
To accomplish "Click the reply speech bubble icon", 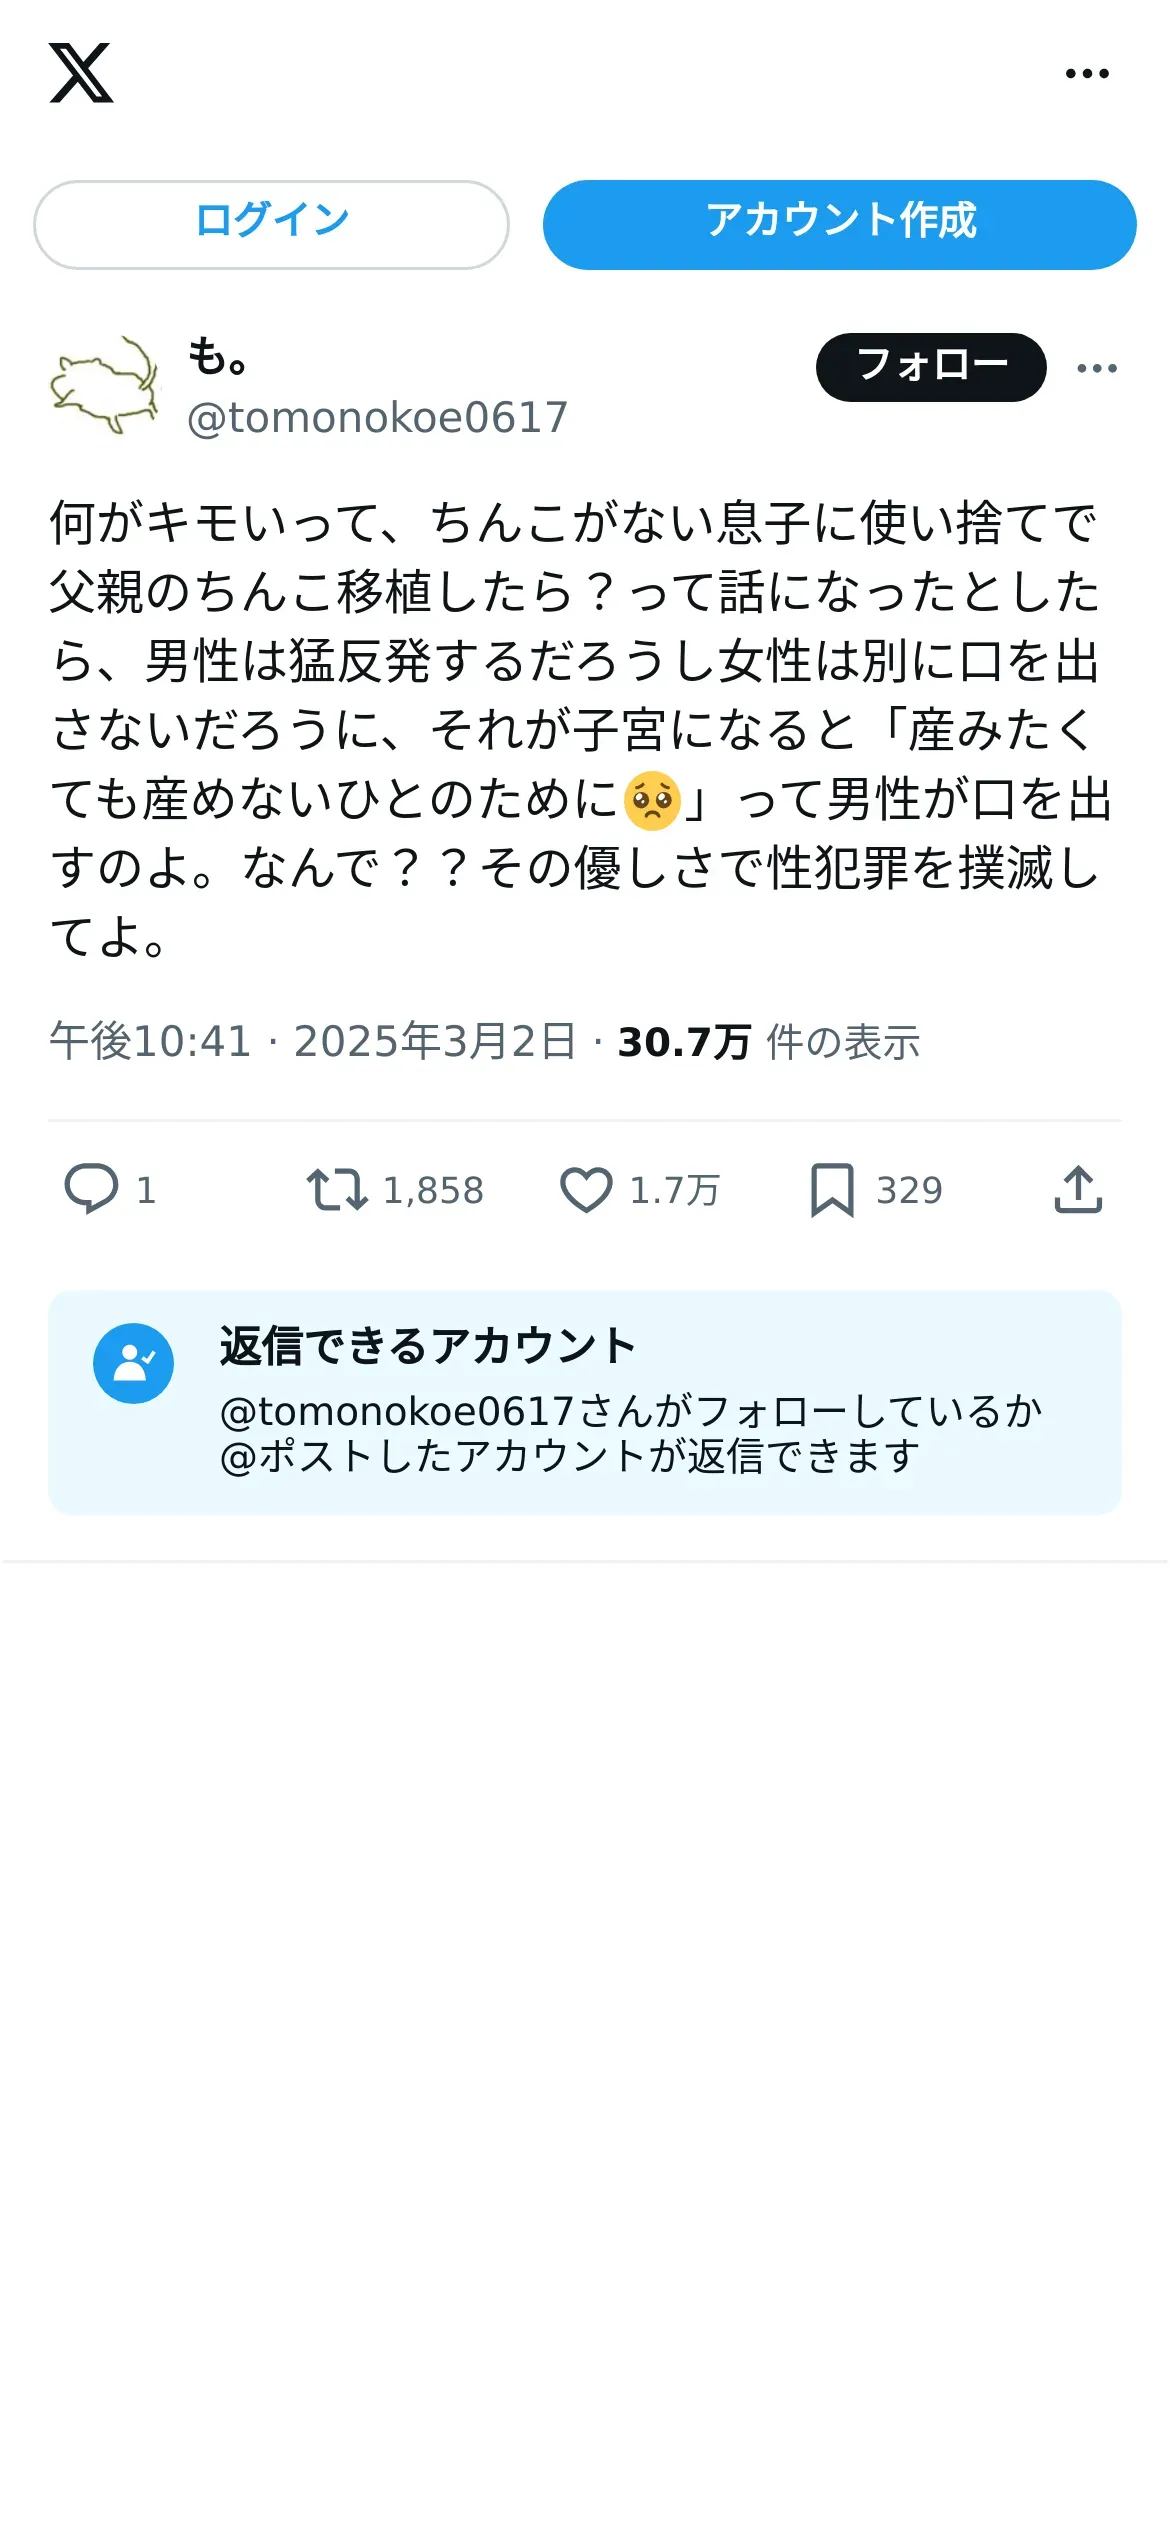I will [x=91, y=1189].
